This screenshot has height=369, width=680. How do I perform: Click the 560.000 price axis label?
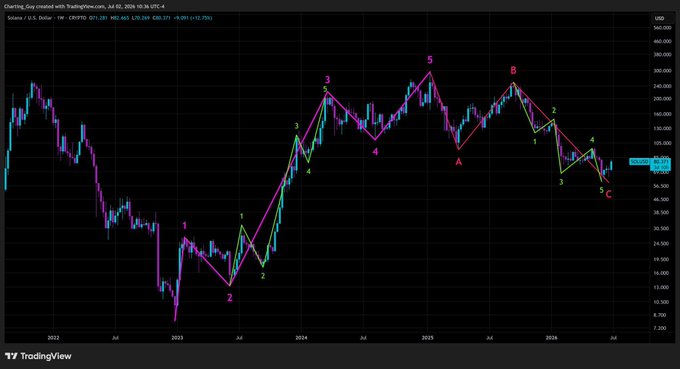(x=662, y=28)
